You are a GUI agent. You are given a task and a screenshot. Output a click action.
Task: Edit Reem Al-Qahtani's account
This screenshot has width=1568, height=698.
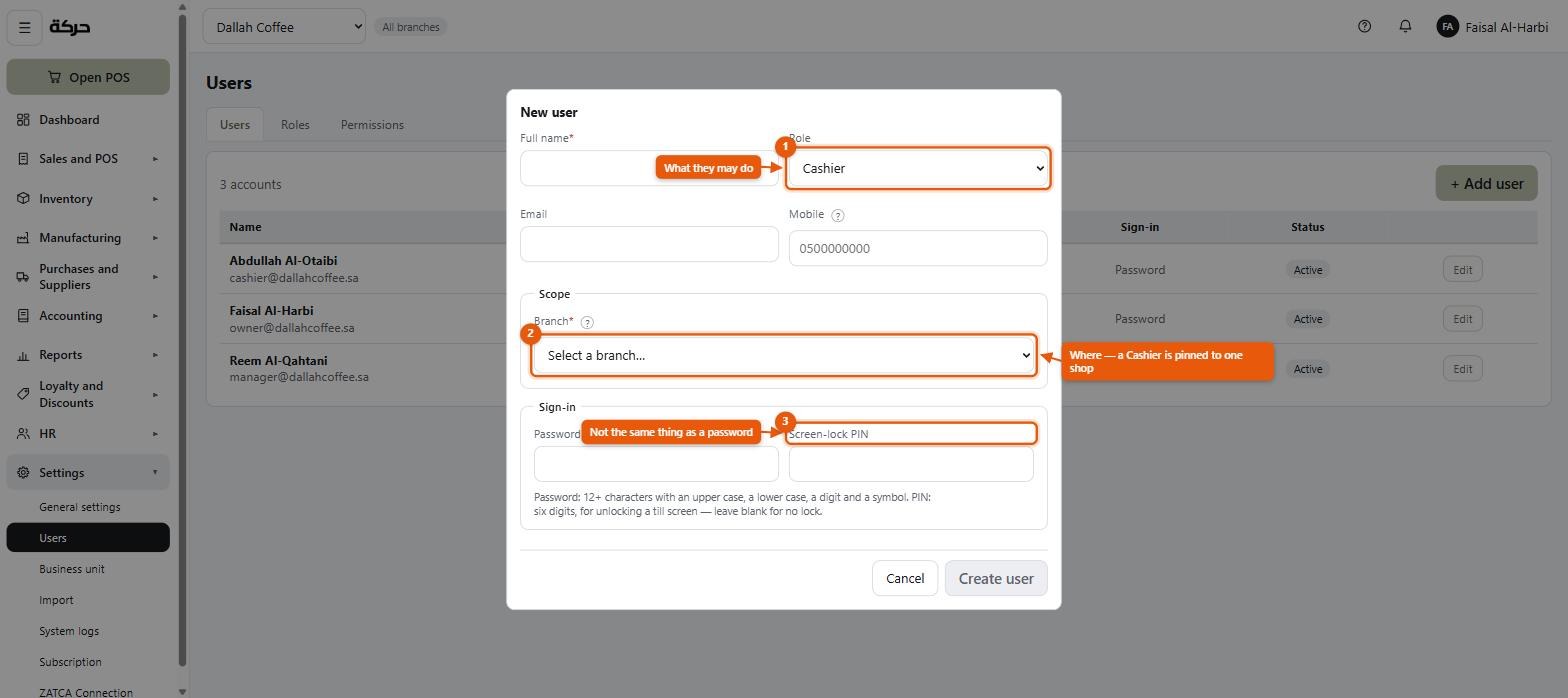pyautogui.click(x=1462, y=369)
